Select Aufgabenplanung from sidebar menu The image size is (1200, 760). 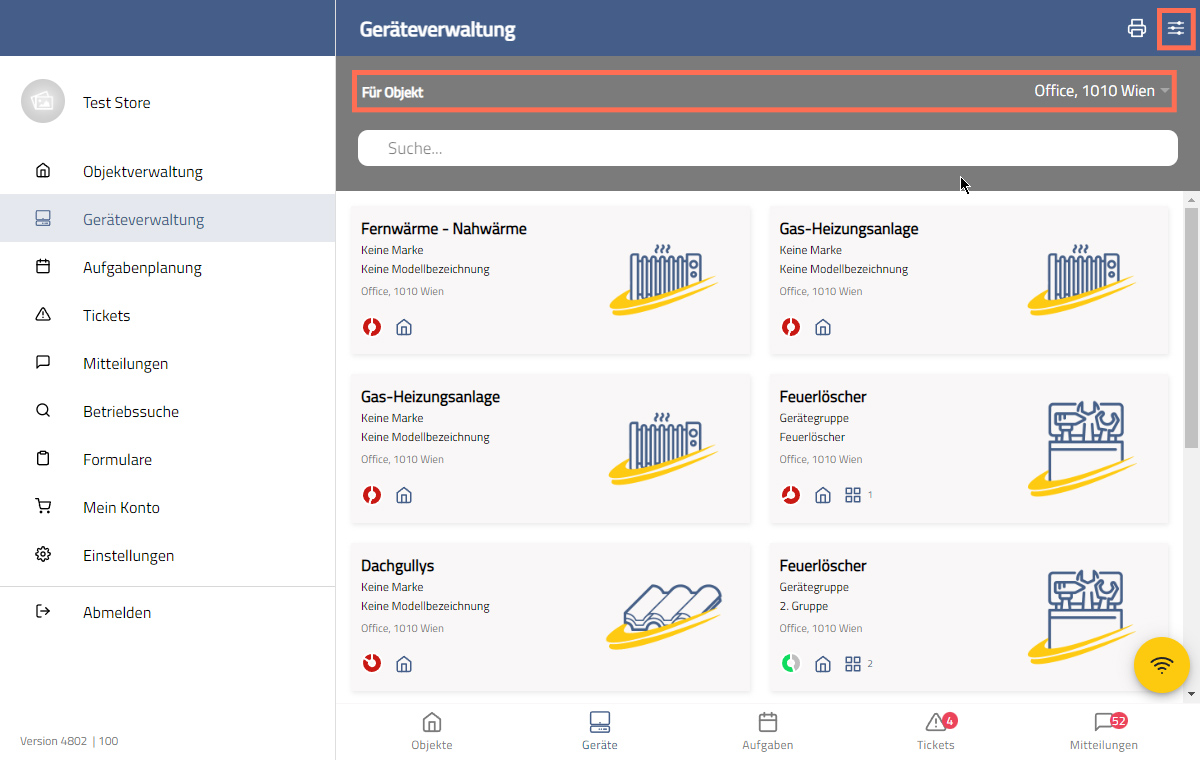pyautogui.click(x=142, y=267)
